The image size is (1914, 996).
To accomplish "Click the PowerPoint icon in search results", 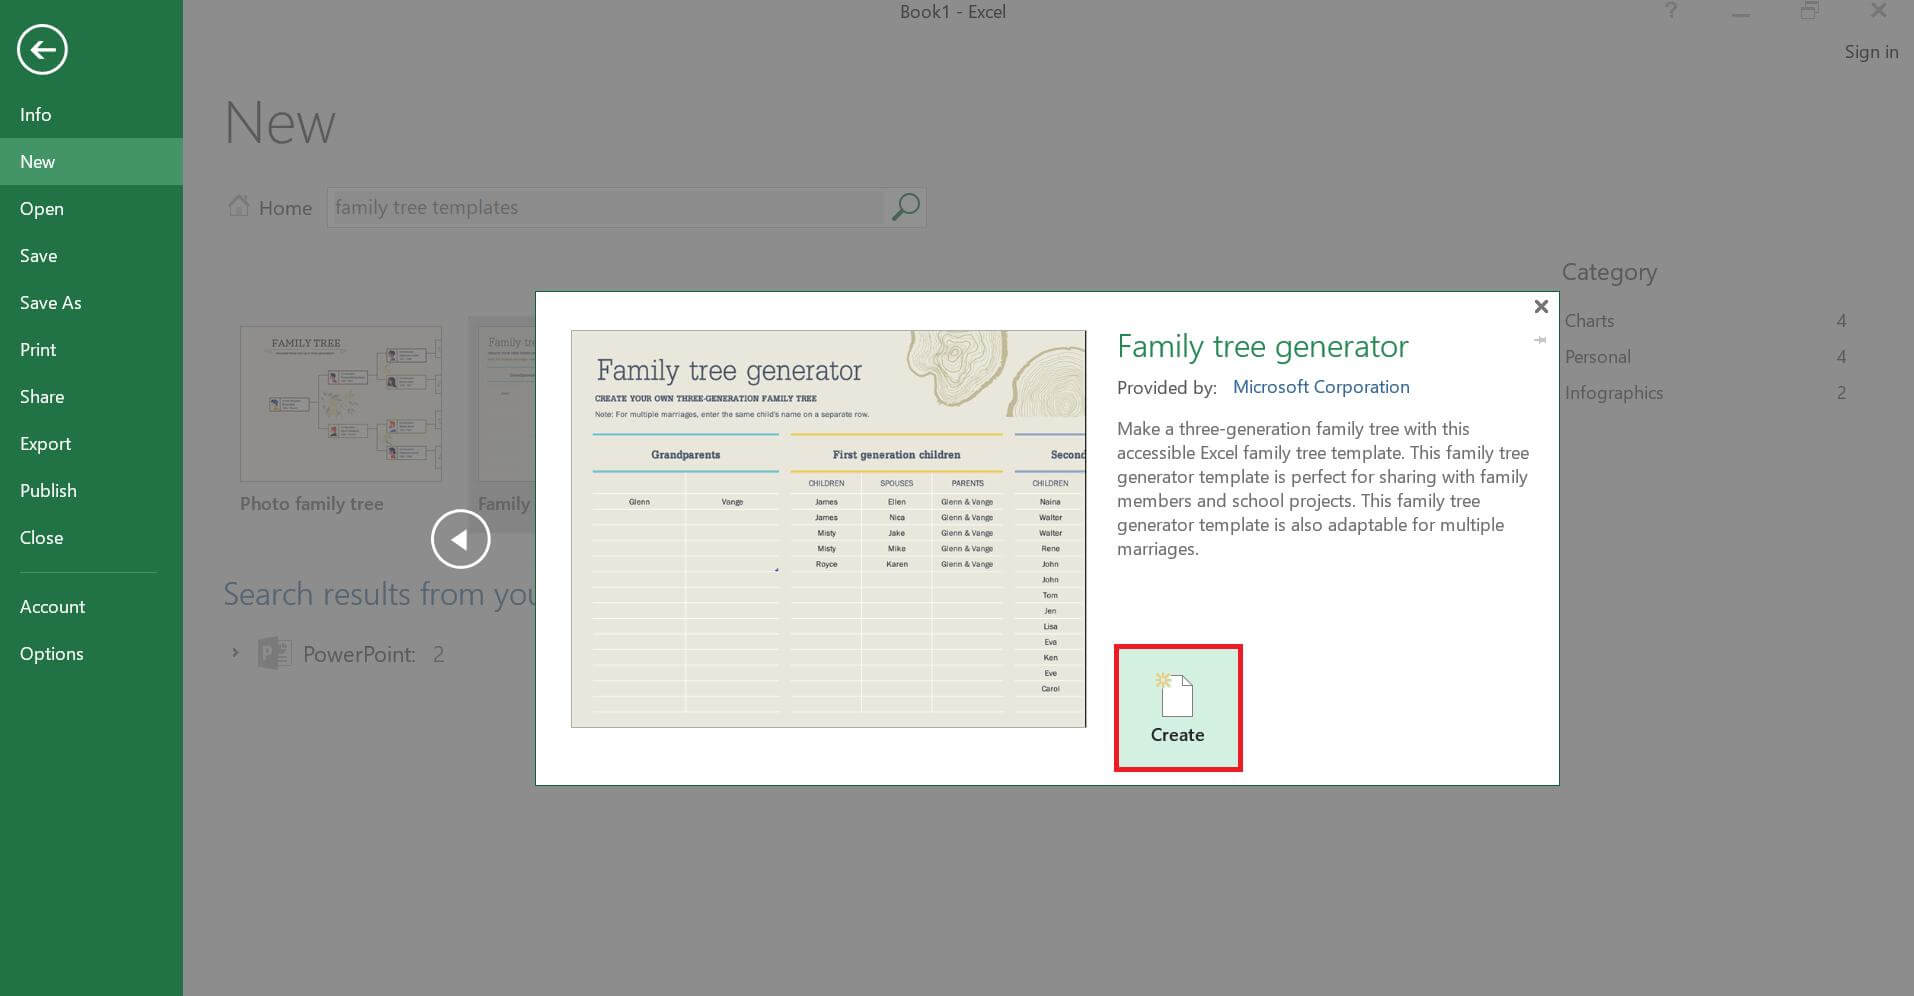I will [x=272, y=654].
